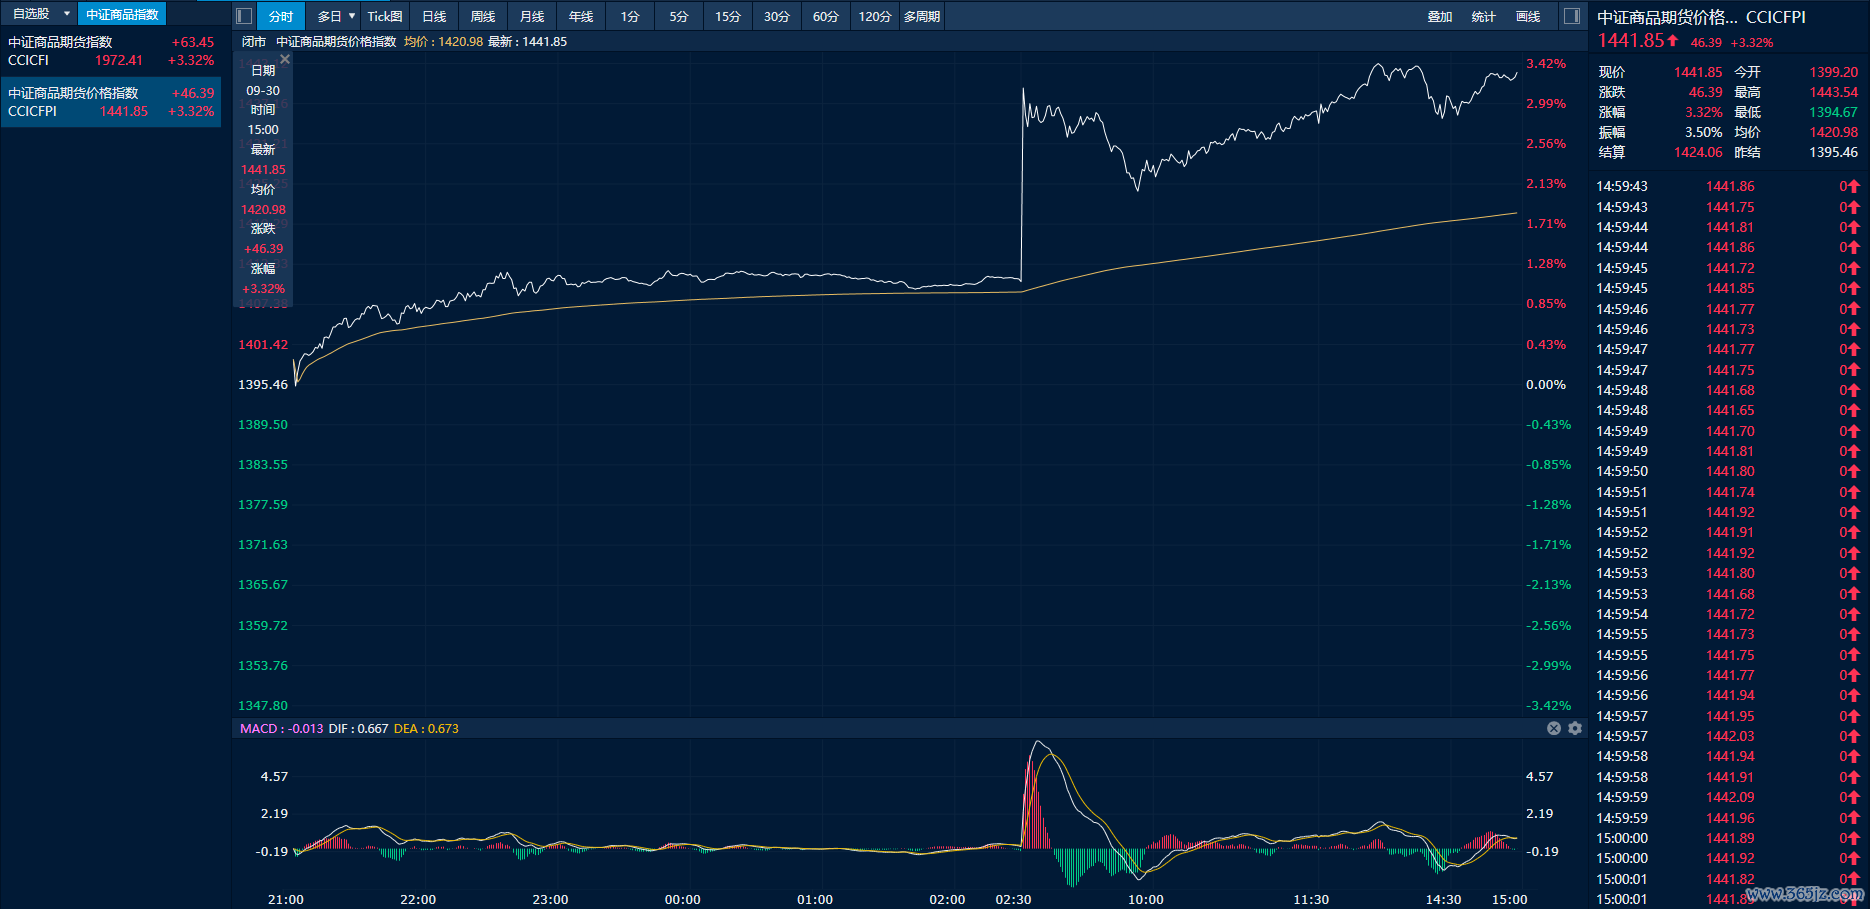Click the DIF : 0.667 label

click(358, 728)
